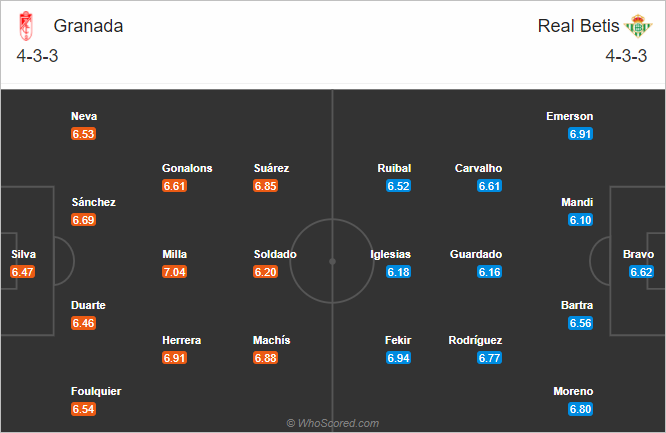666x433 pixels.
Task: Open the Granada team name link
Action: click(x=88, y=26)
